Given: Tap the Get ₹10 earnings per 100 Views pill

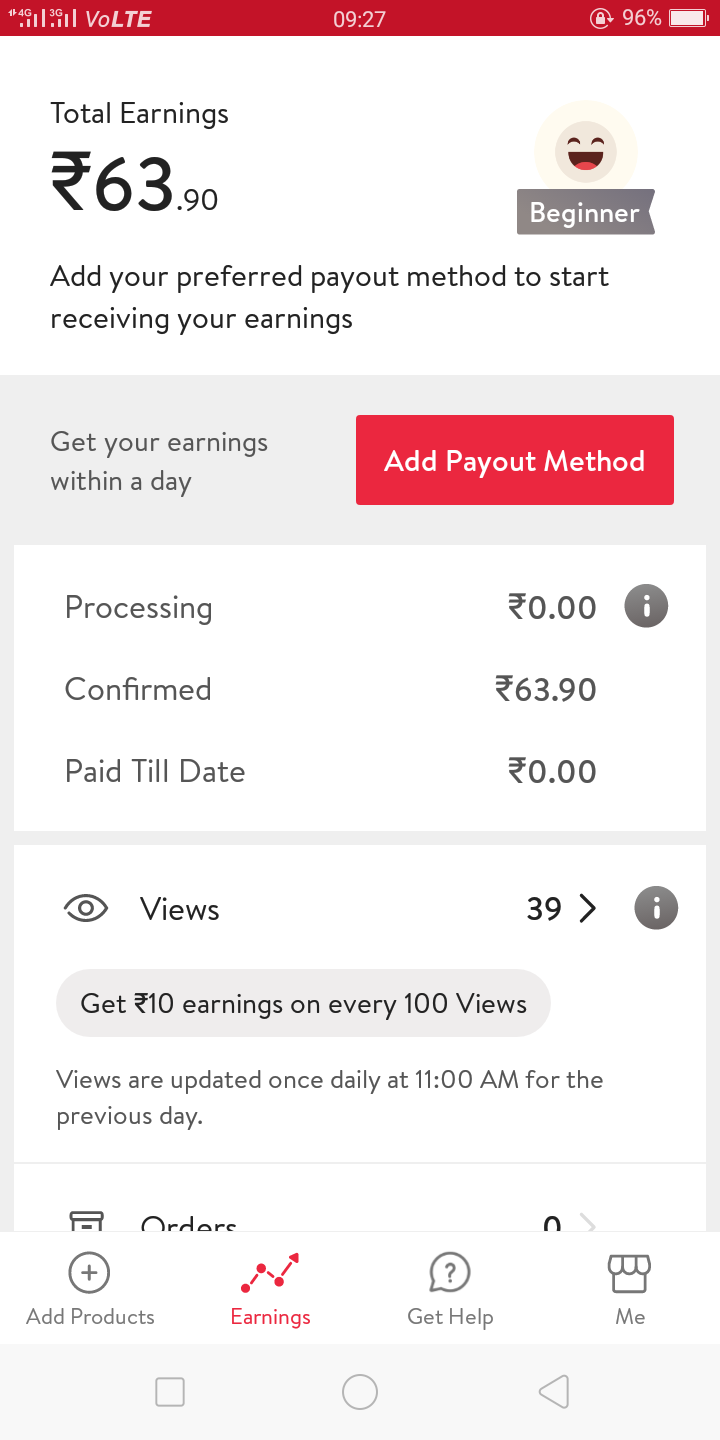Looking at the screenshot, I should [x=303, y=1003].
